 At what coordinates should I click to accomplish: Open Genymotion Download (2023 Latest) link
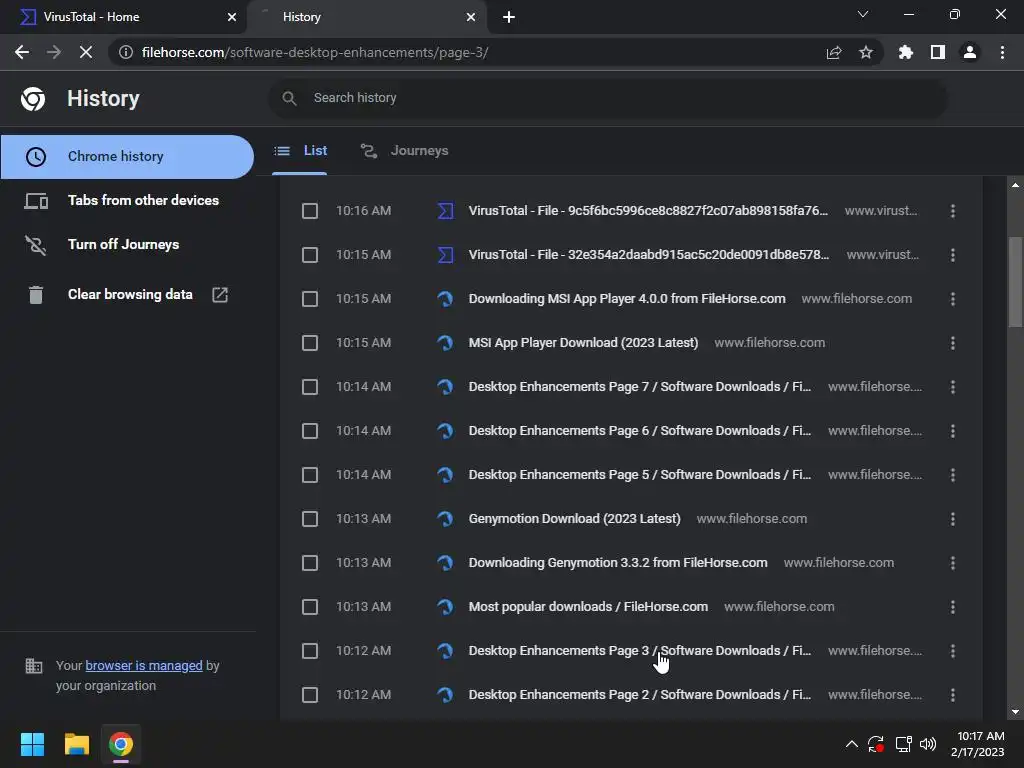pyautogui.click(x=574, y=519)
